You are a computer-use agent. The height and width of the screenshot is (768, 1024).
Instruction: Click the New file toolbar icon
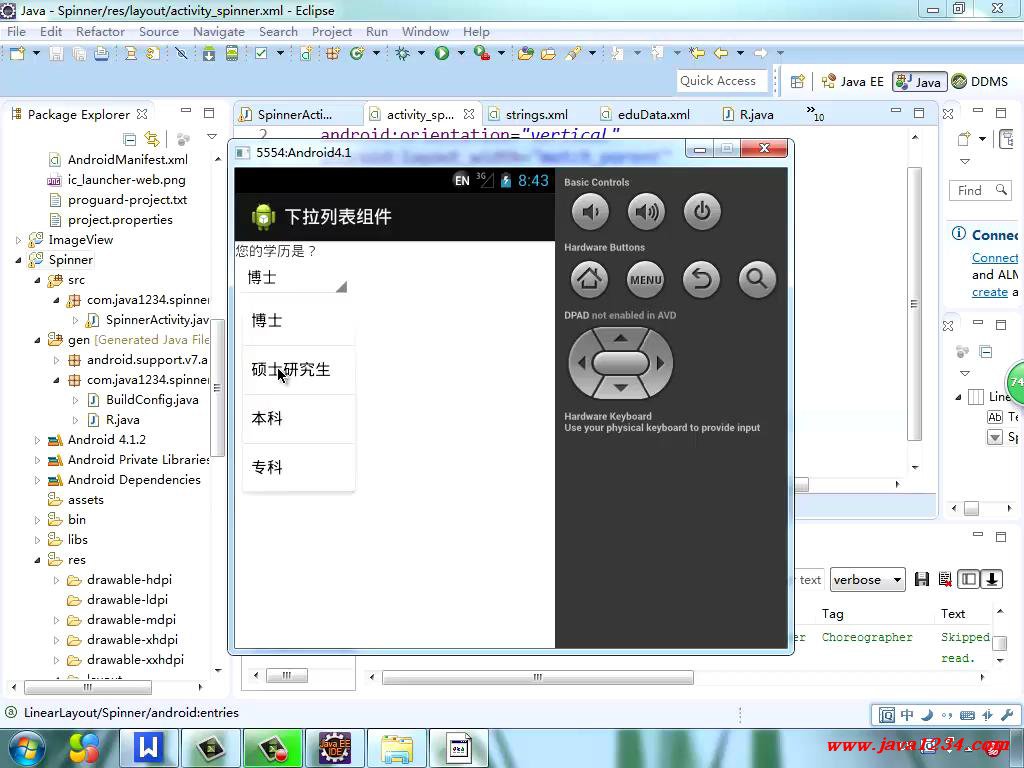[x=18, y=54]
